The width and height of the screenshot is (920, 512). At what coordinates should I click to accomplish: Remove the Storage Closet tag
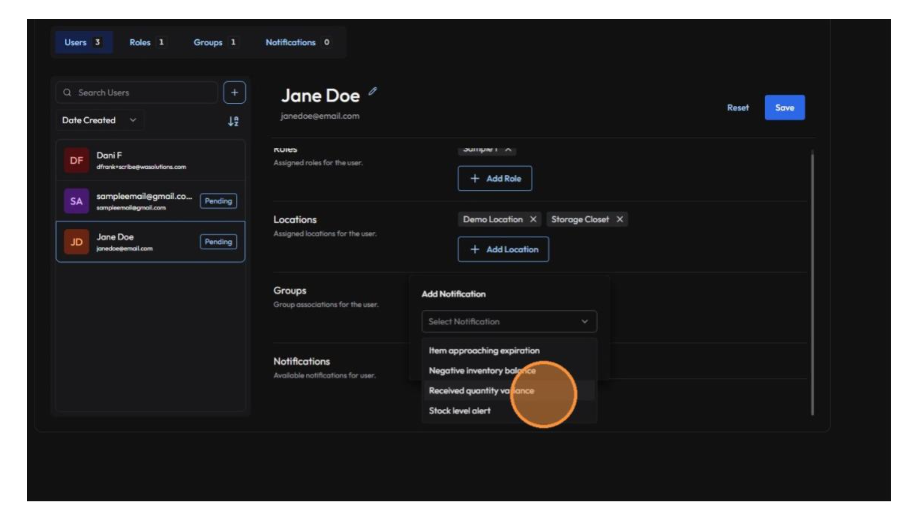(620, 219)
